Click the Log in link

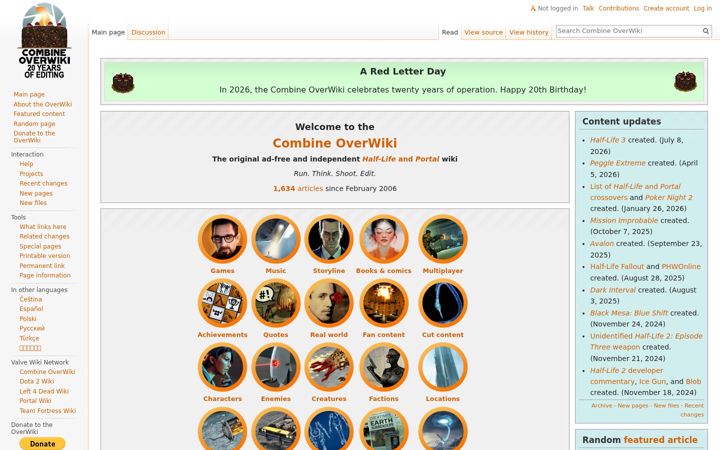coord(702,8)
